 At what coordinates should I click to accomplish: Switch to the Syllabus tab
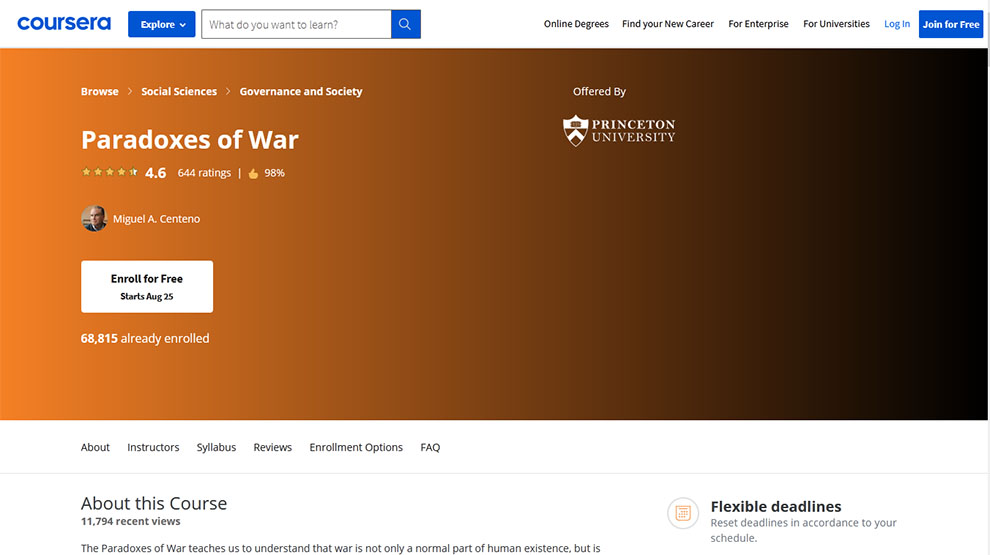(x=216, y=447)
